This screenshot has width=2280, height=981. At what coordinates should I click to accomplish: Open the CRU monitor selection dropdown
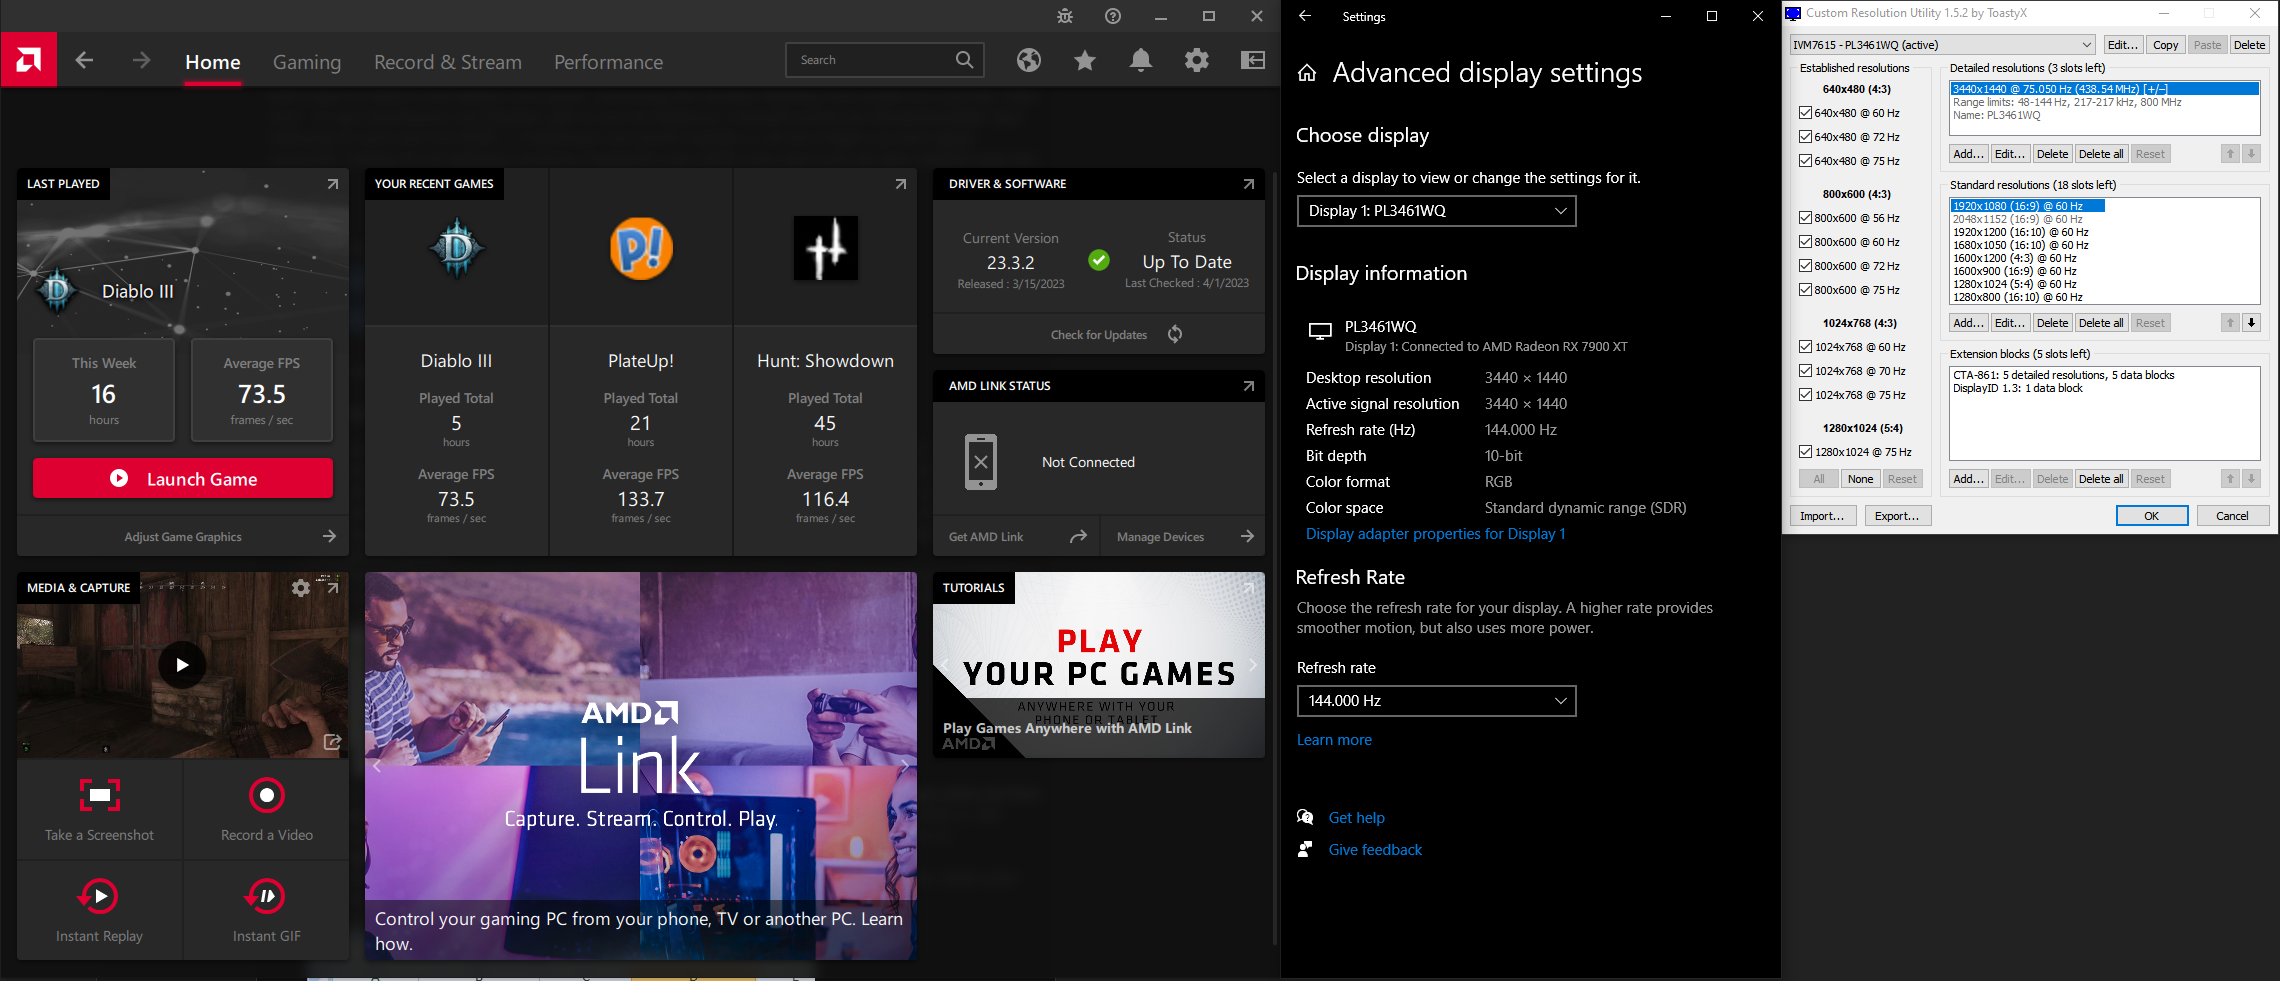pos(1942,45)
